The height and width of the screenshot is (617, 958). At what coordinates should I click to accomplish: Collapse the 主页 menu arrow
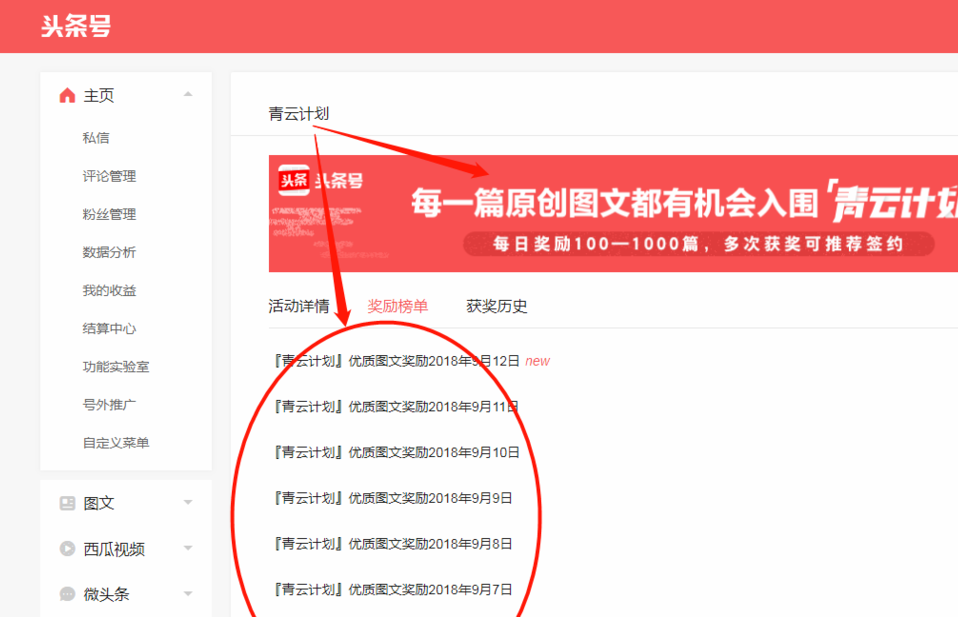pos(188,95)
